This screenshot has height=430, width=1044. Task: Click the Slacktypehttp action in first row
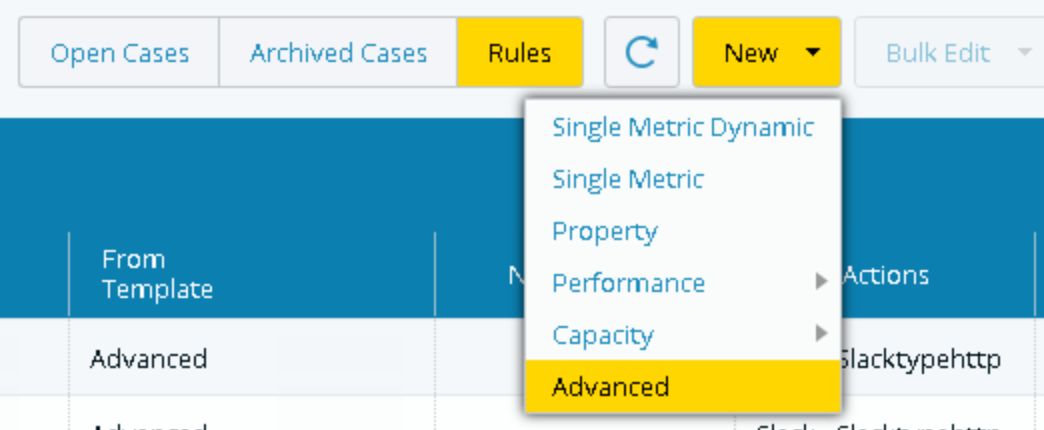tap(922, 358)
